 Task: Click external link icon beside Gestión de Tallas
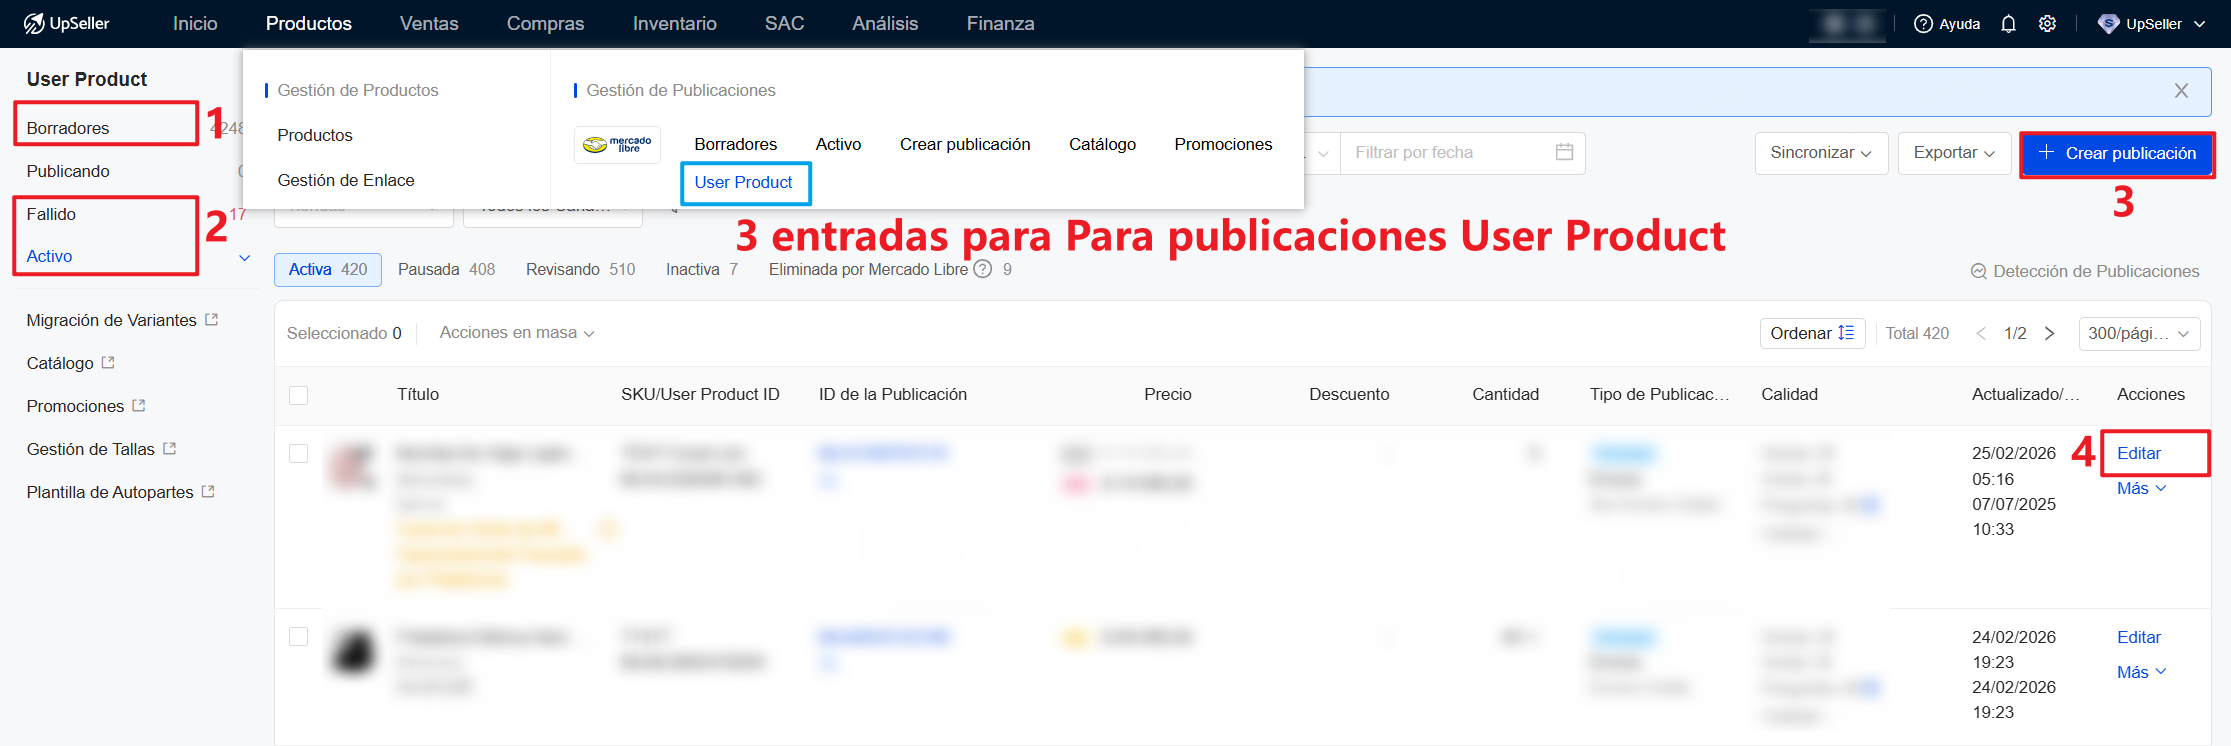tap(170, 448)
